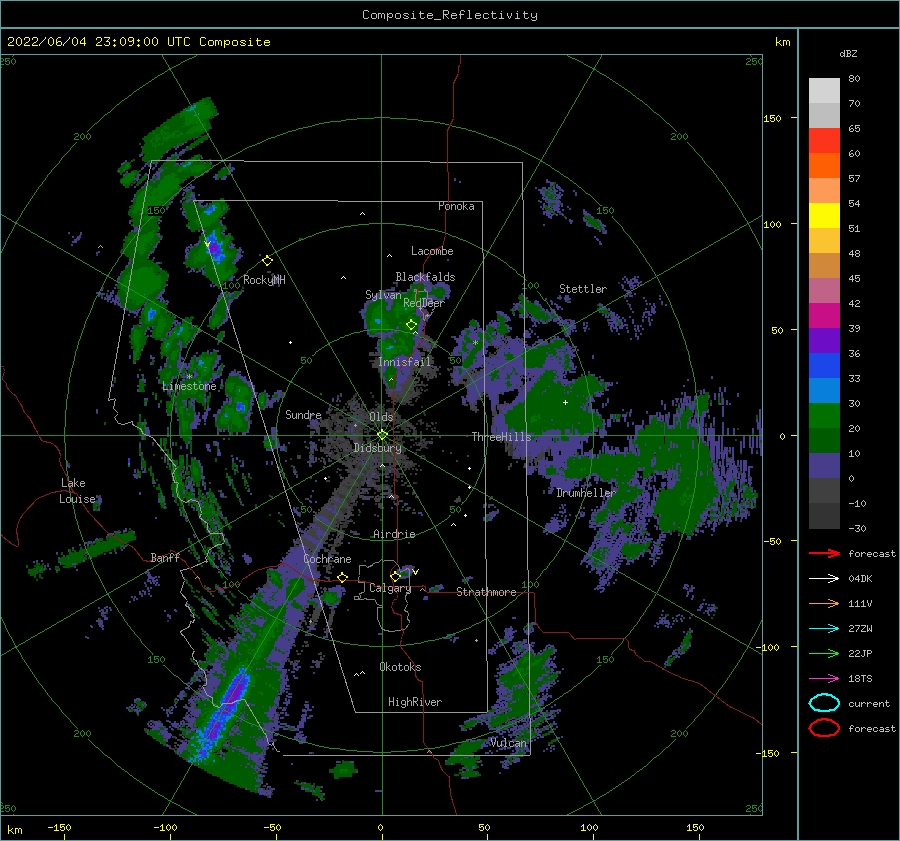The image size is (900, 841).
Task: Click the purple 36-39 dBZ swatch
Action: (x=824, y=340)
